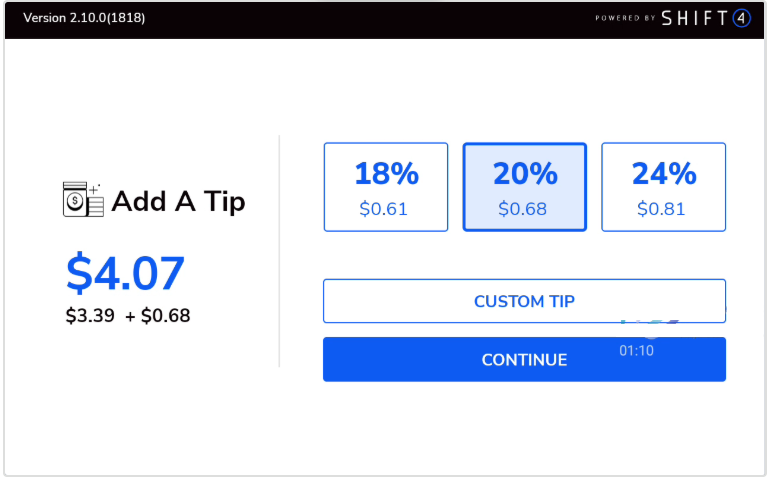
Task: Select the 20% tip option
Action: coord(525,187)
